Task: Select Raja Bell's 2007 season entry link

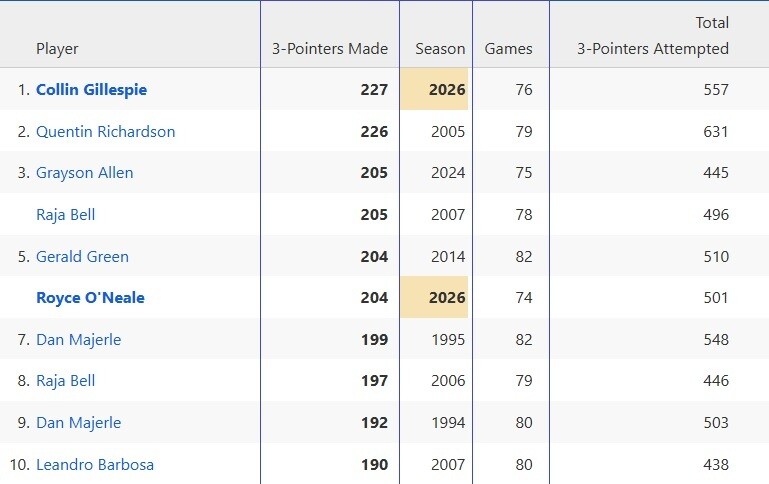Action: (65, 215)
